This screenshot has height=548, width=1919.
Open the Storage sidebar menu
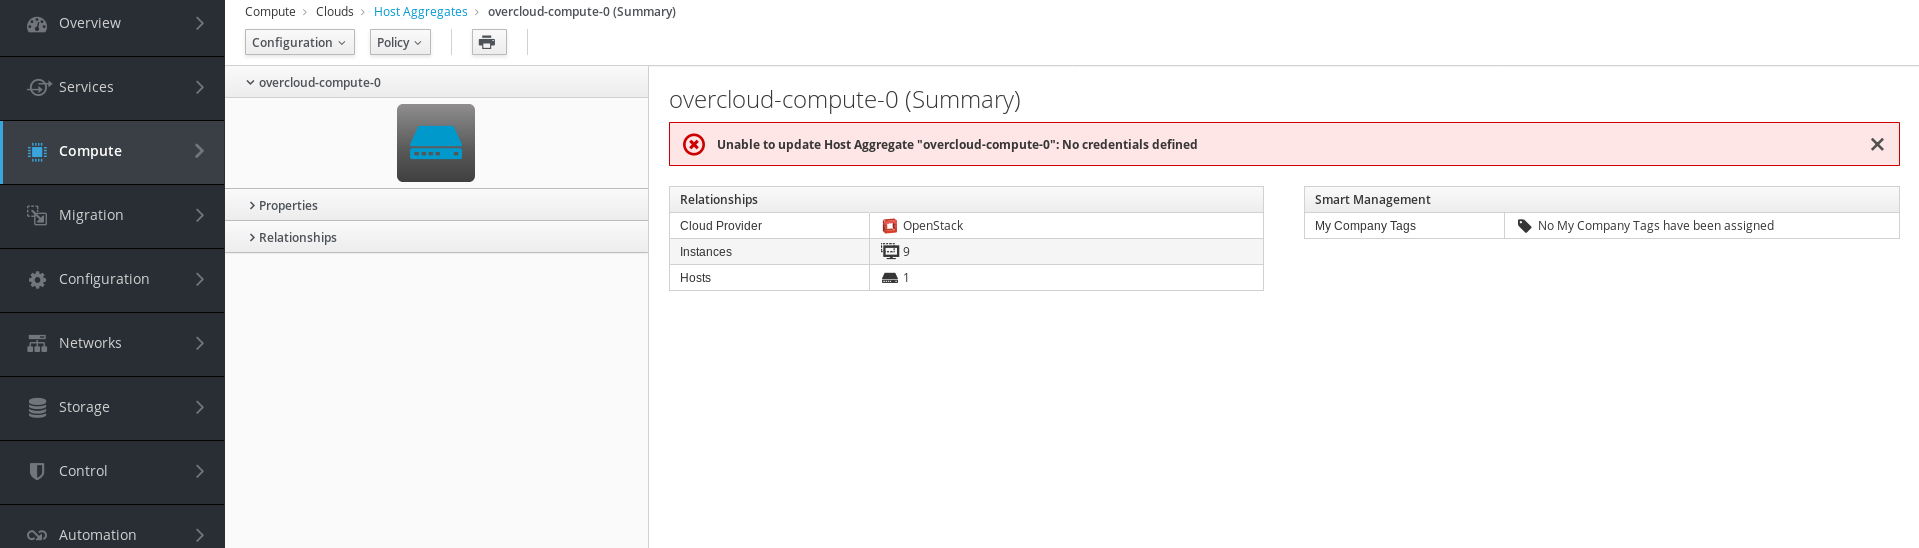112,408
